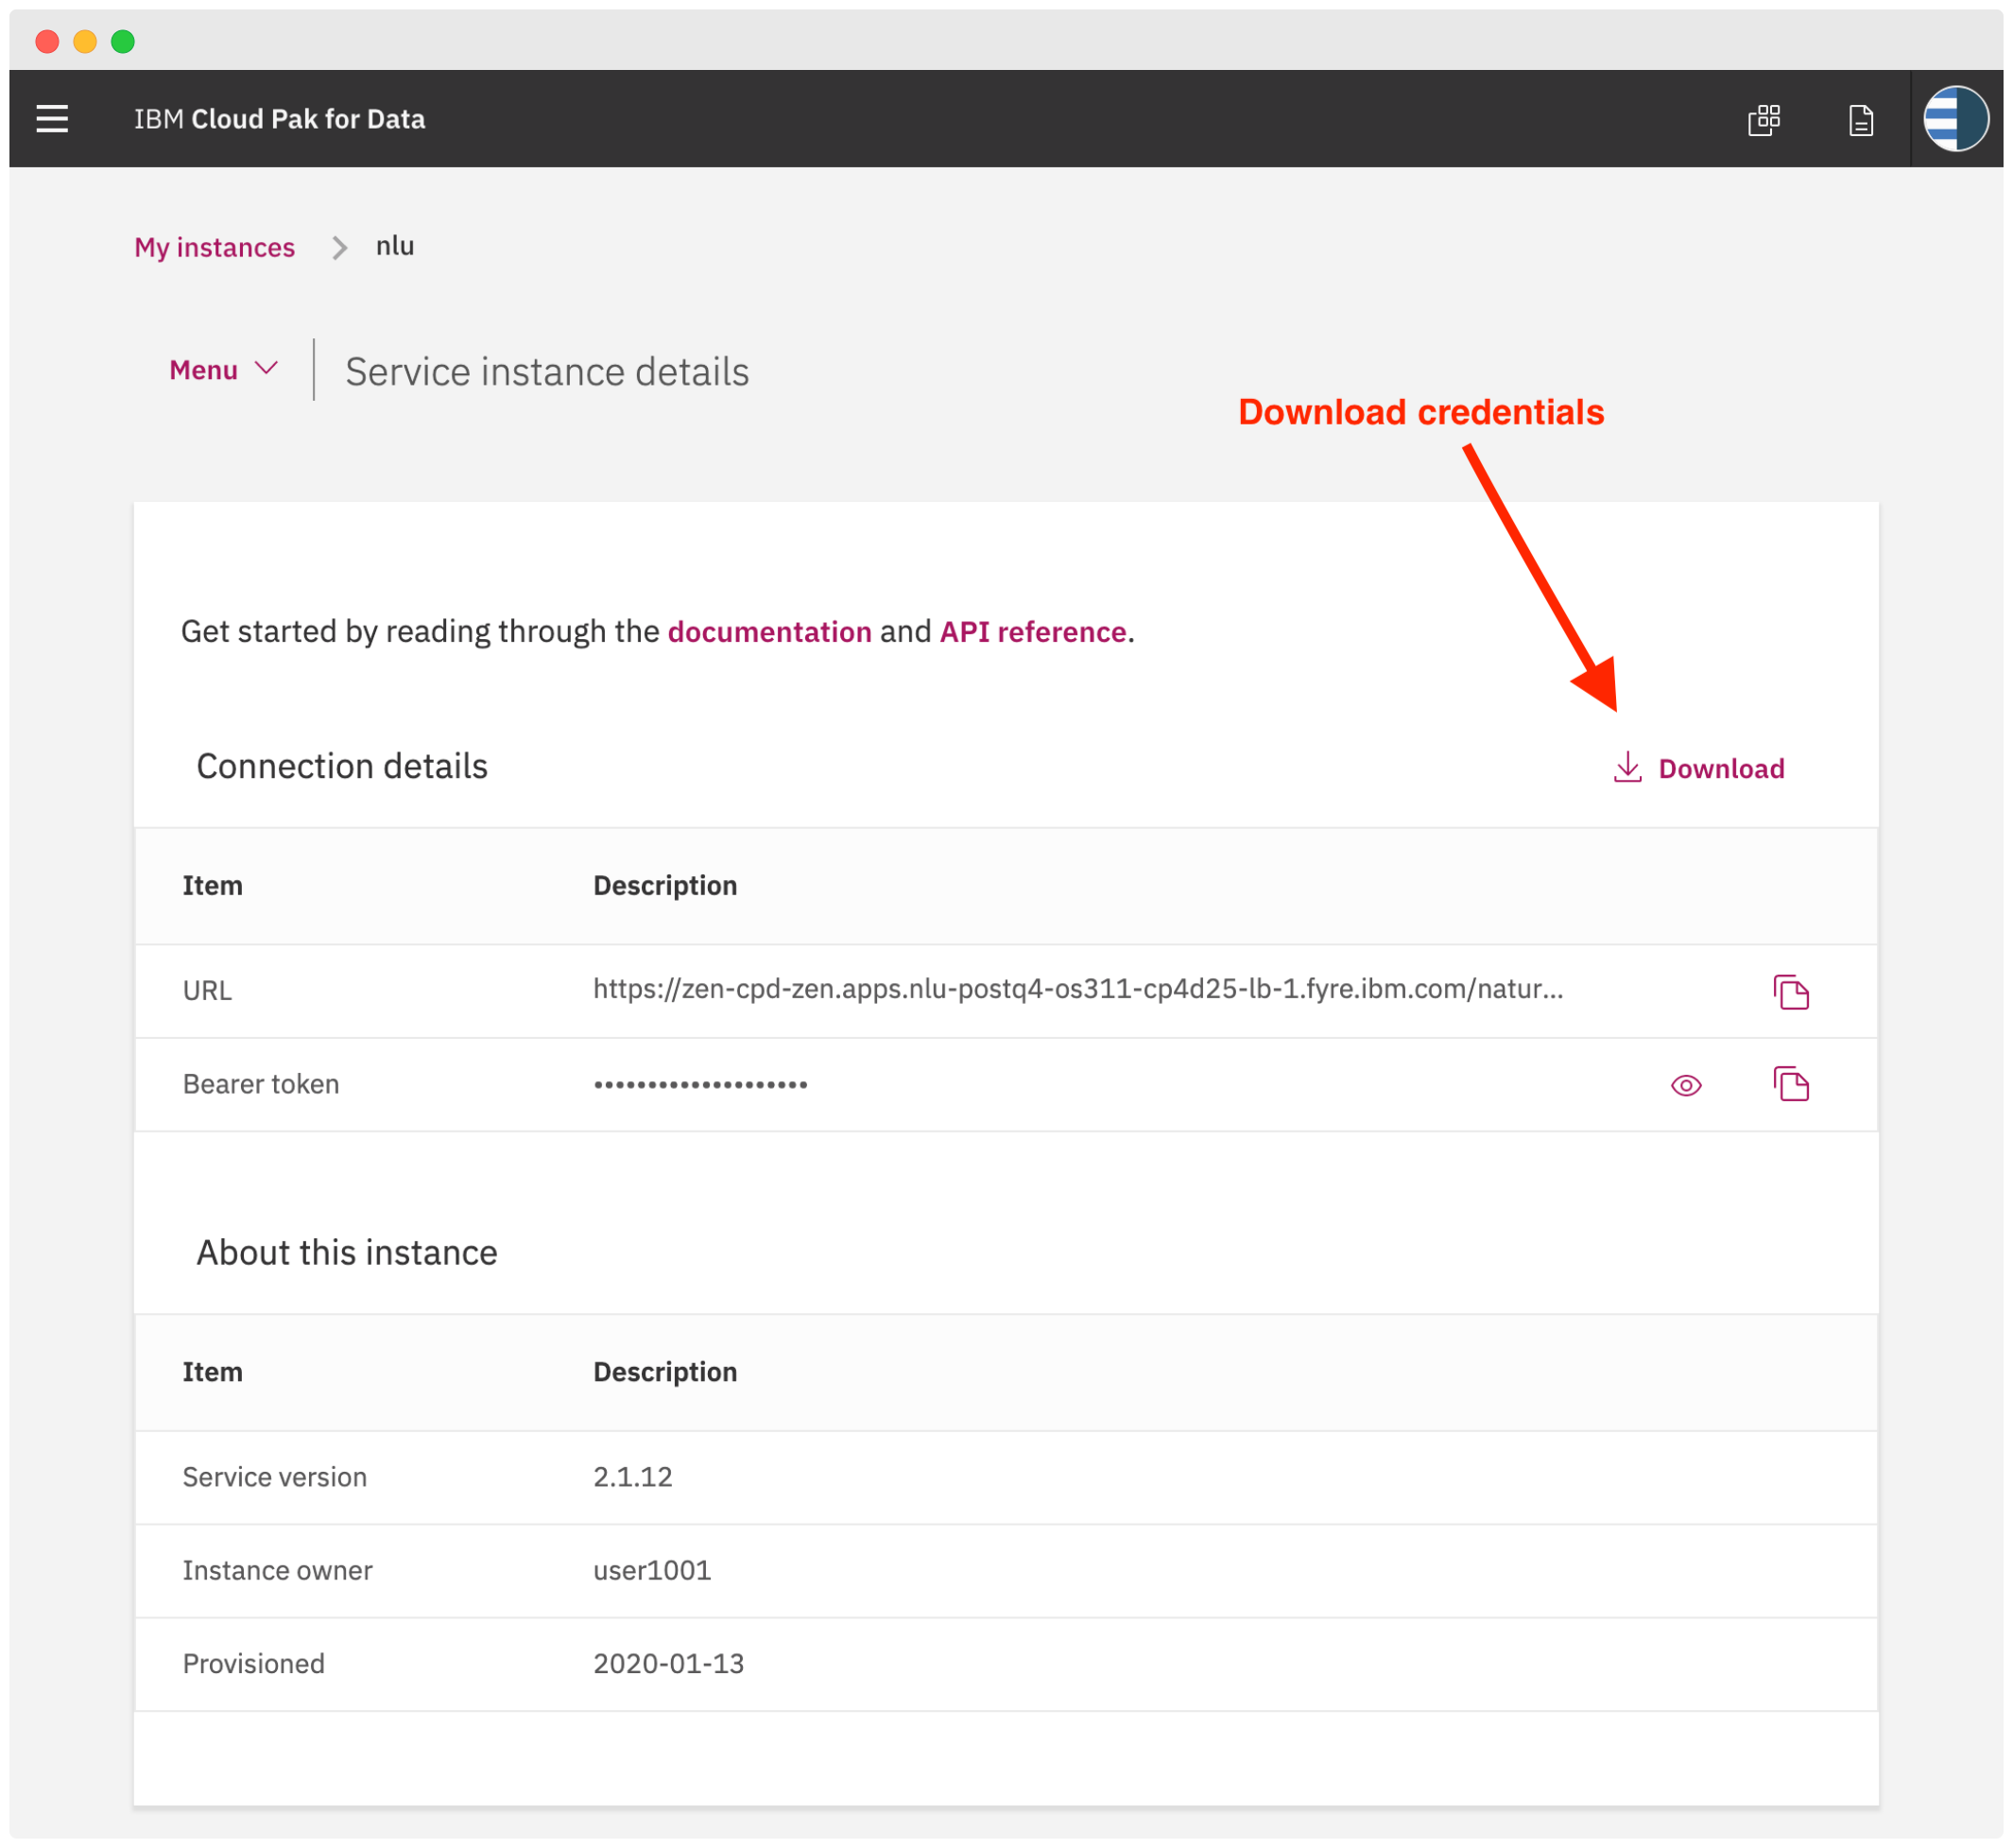Click IBM Cloud Pak for Data title

(x=280, y=119)
